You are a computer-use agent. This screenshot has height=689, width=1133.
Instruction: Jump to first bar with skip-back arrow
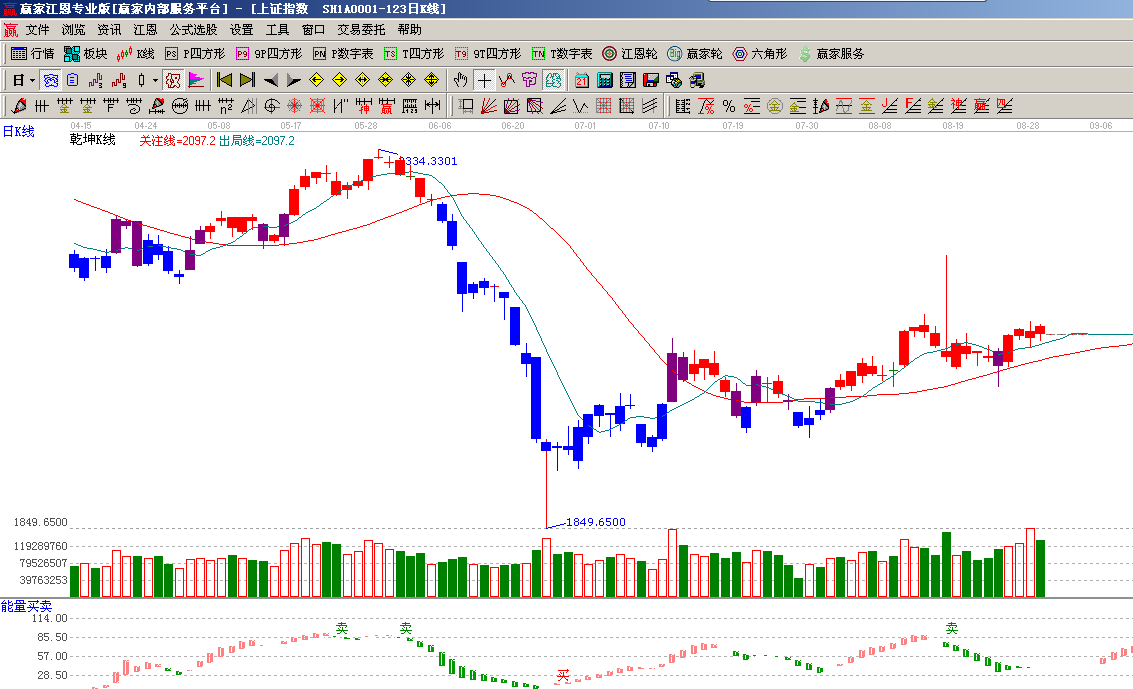tap(224, 80)
